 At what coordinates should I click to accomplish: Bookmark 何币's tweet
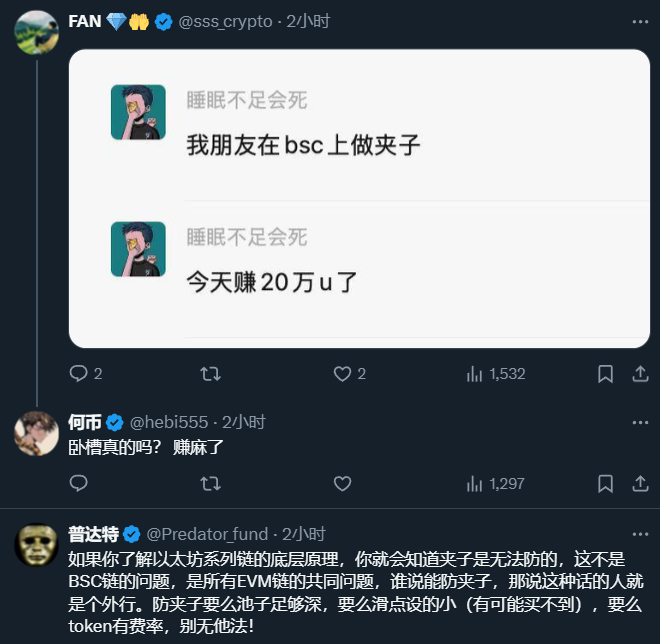[605, 484]
